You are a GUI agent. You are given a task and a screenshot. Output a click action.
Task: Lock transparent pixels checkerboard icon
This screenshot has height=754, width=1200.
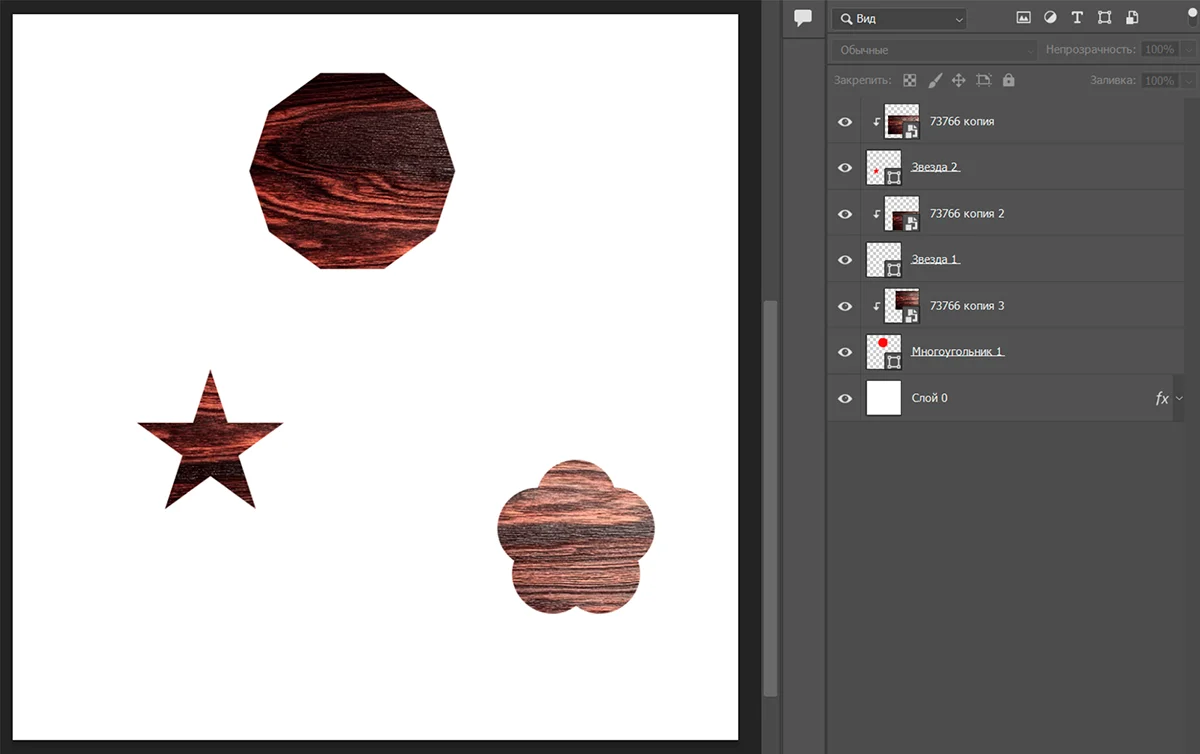tap(910, 80)
